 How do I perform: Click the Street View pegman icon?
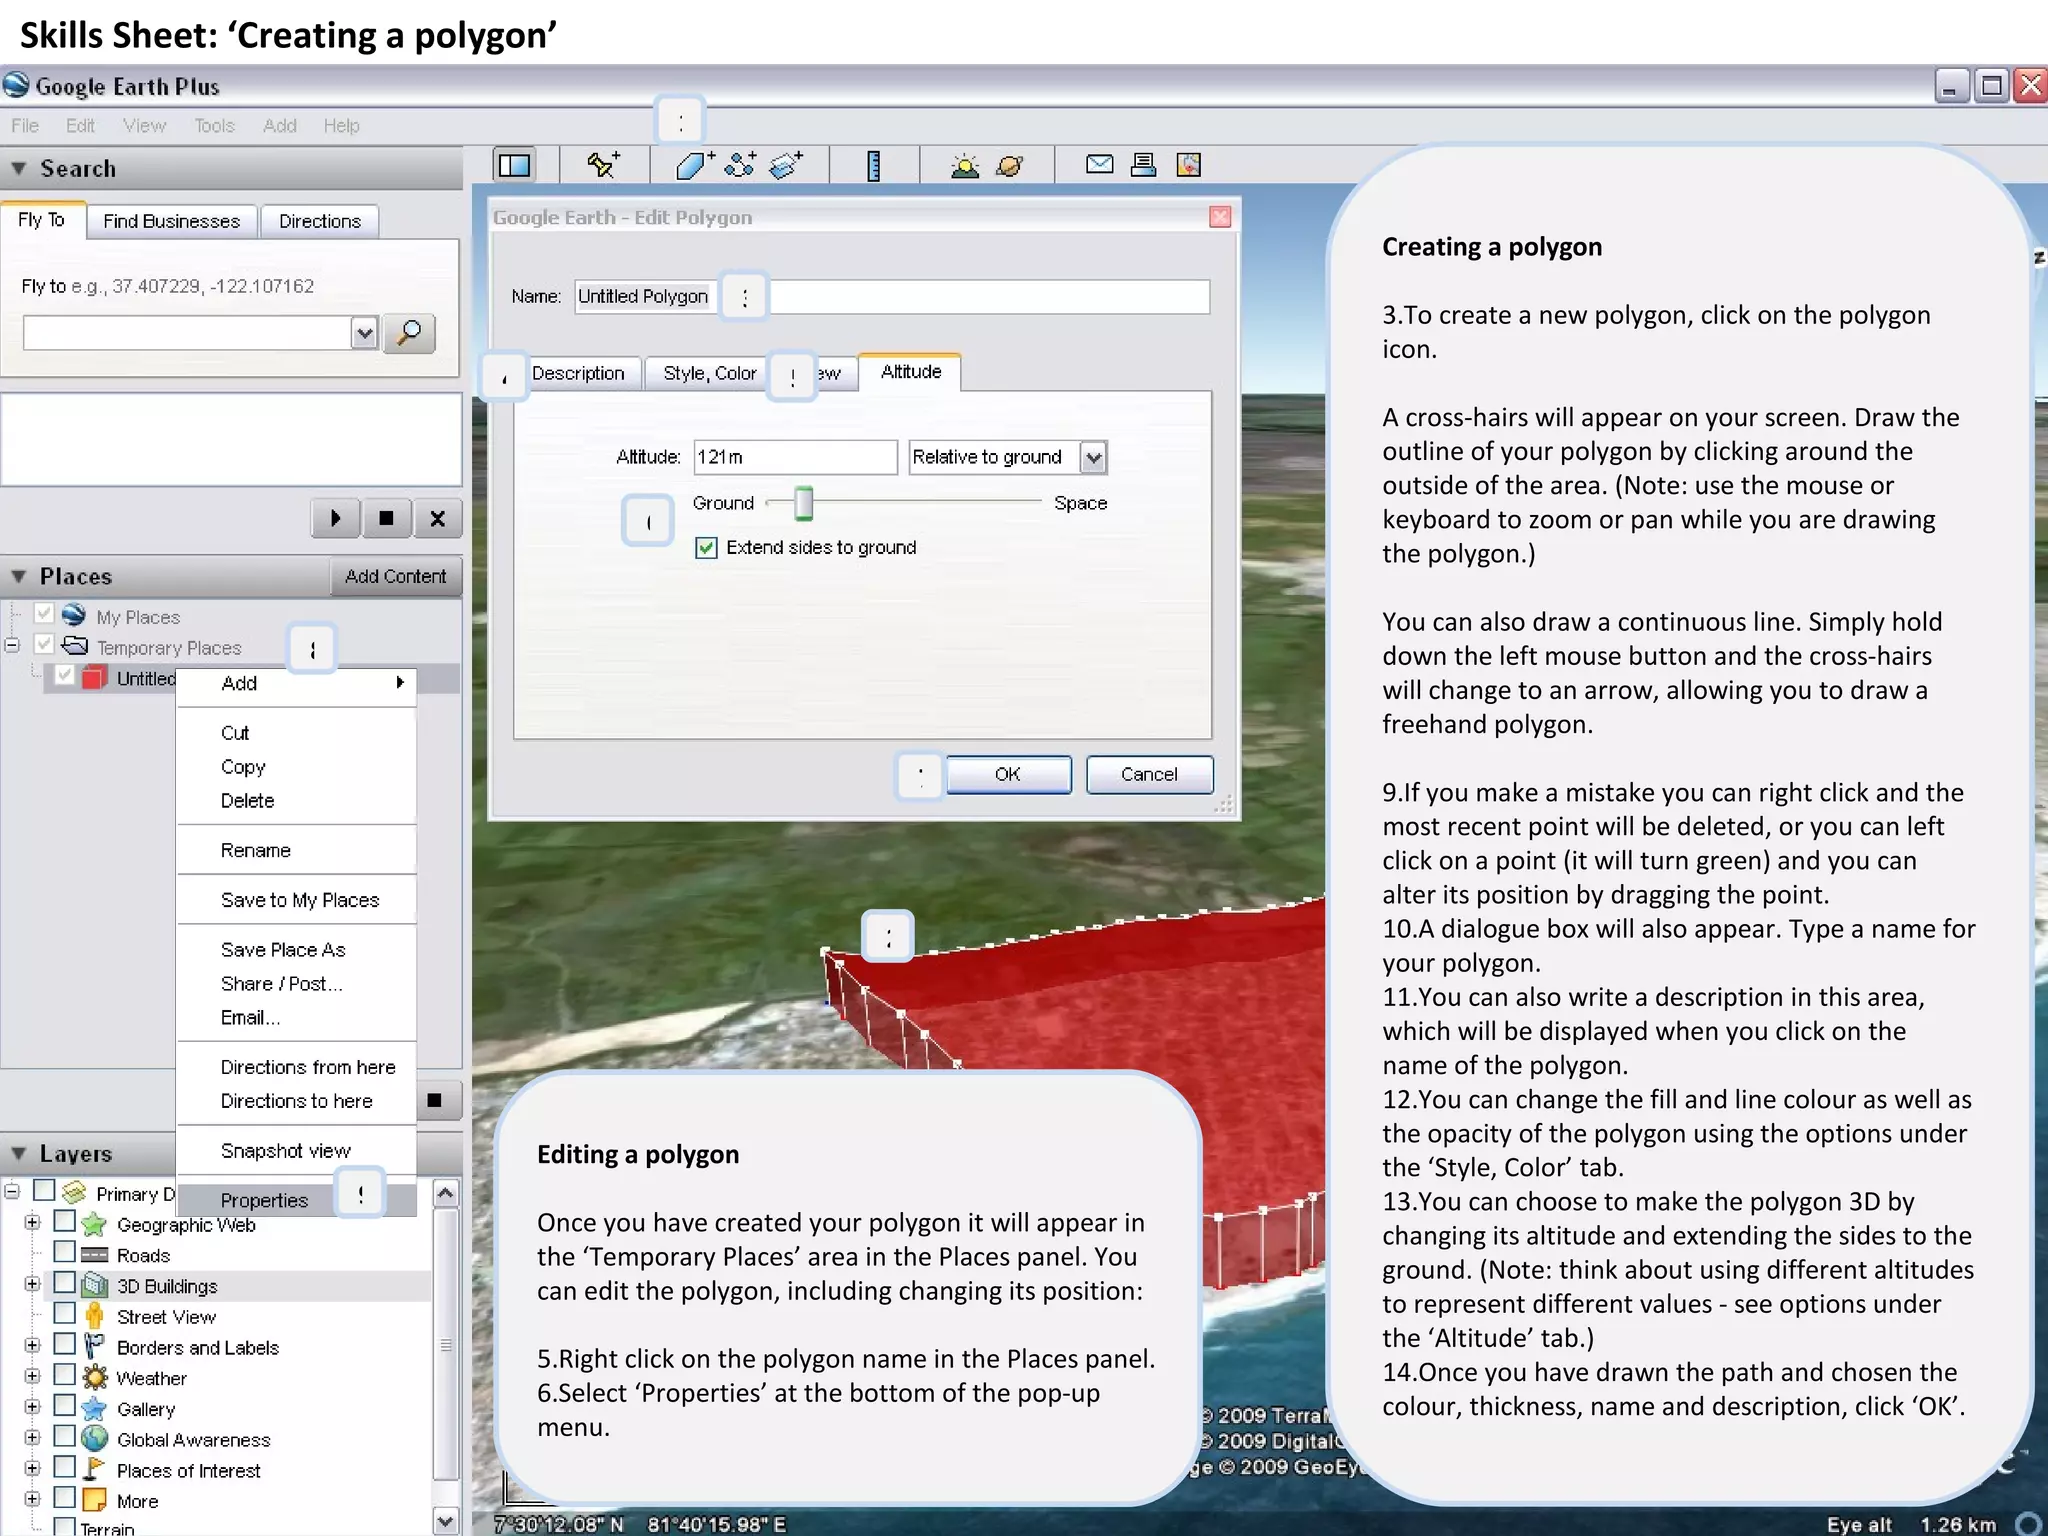(94, 1316)
